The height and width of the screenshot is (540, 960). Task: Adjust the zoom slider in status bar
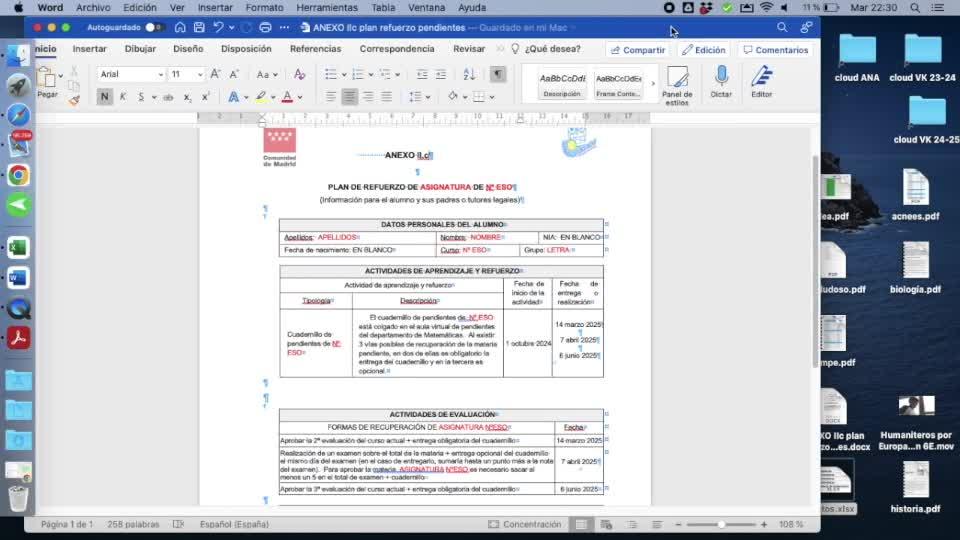pyautogui.click(x=721, y=524)
